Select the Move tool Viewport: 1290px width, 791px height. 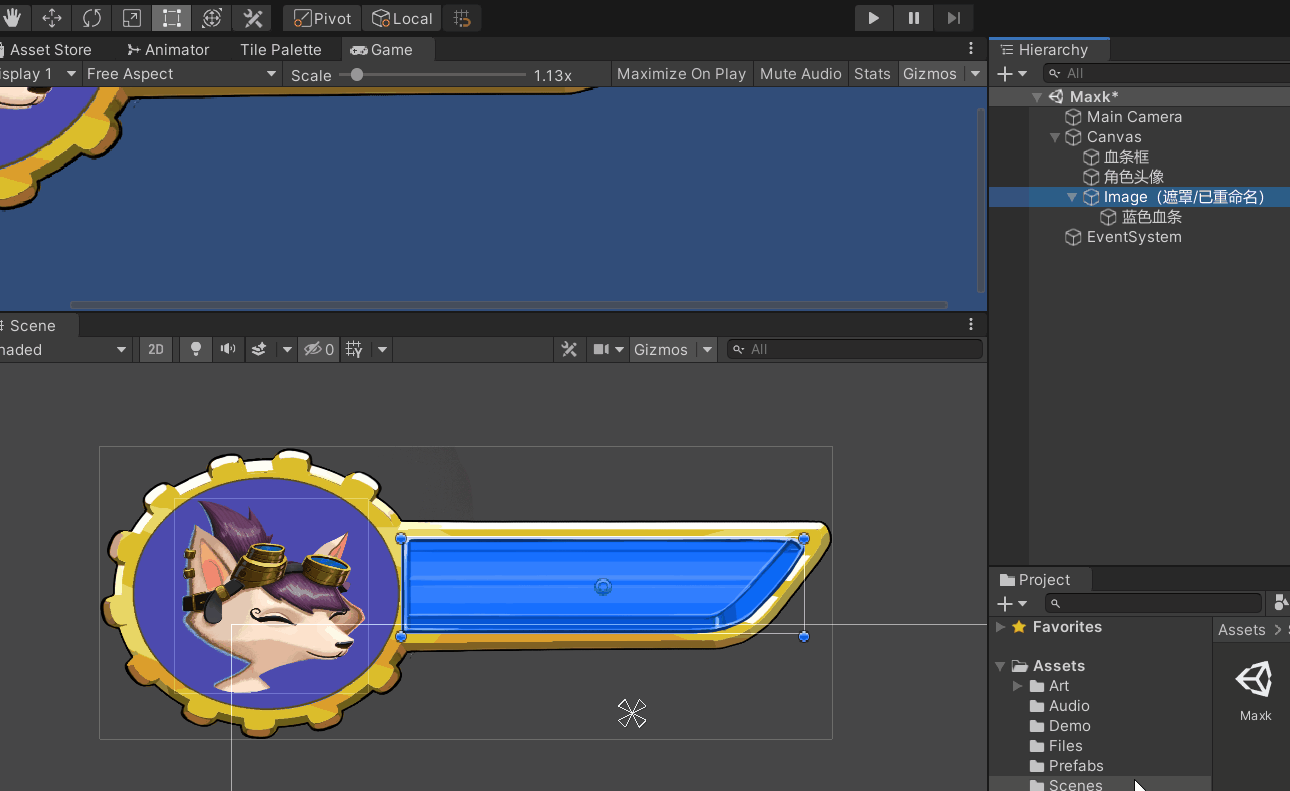(x=51, y=18)
